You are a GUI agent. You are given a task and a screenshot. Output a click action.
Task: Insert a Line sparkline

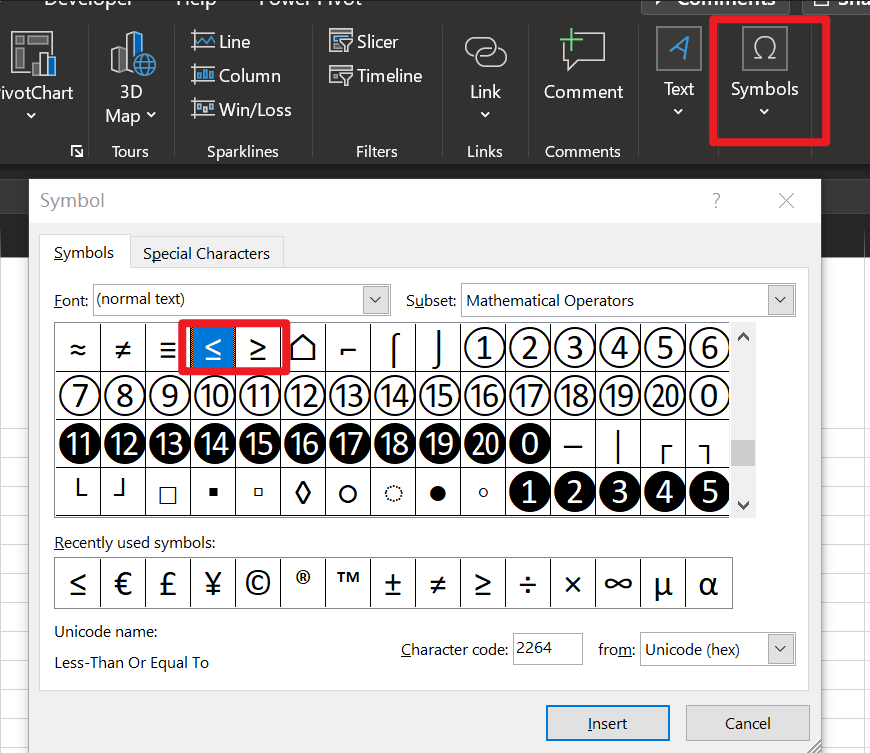click(x=220, y=41)
